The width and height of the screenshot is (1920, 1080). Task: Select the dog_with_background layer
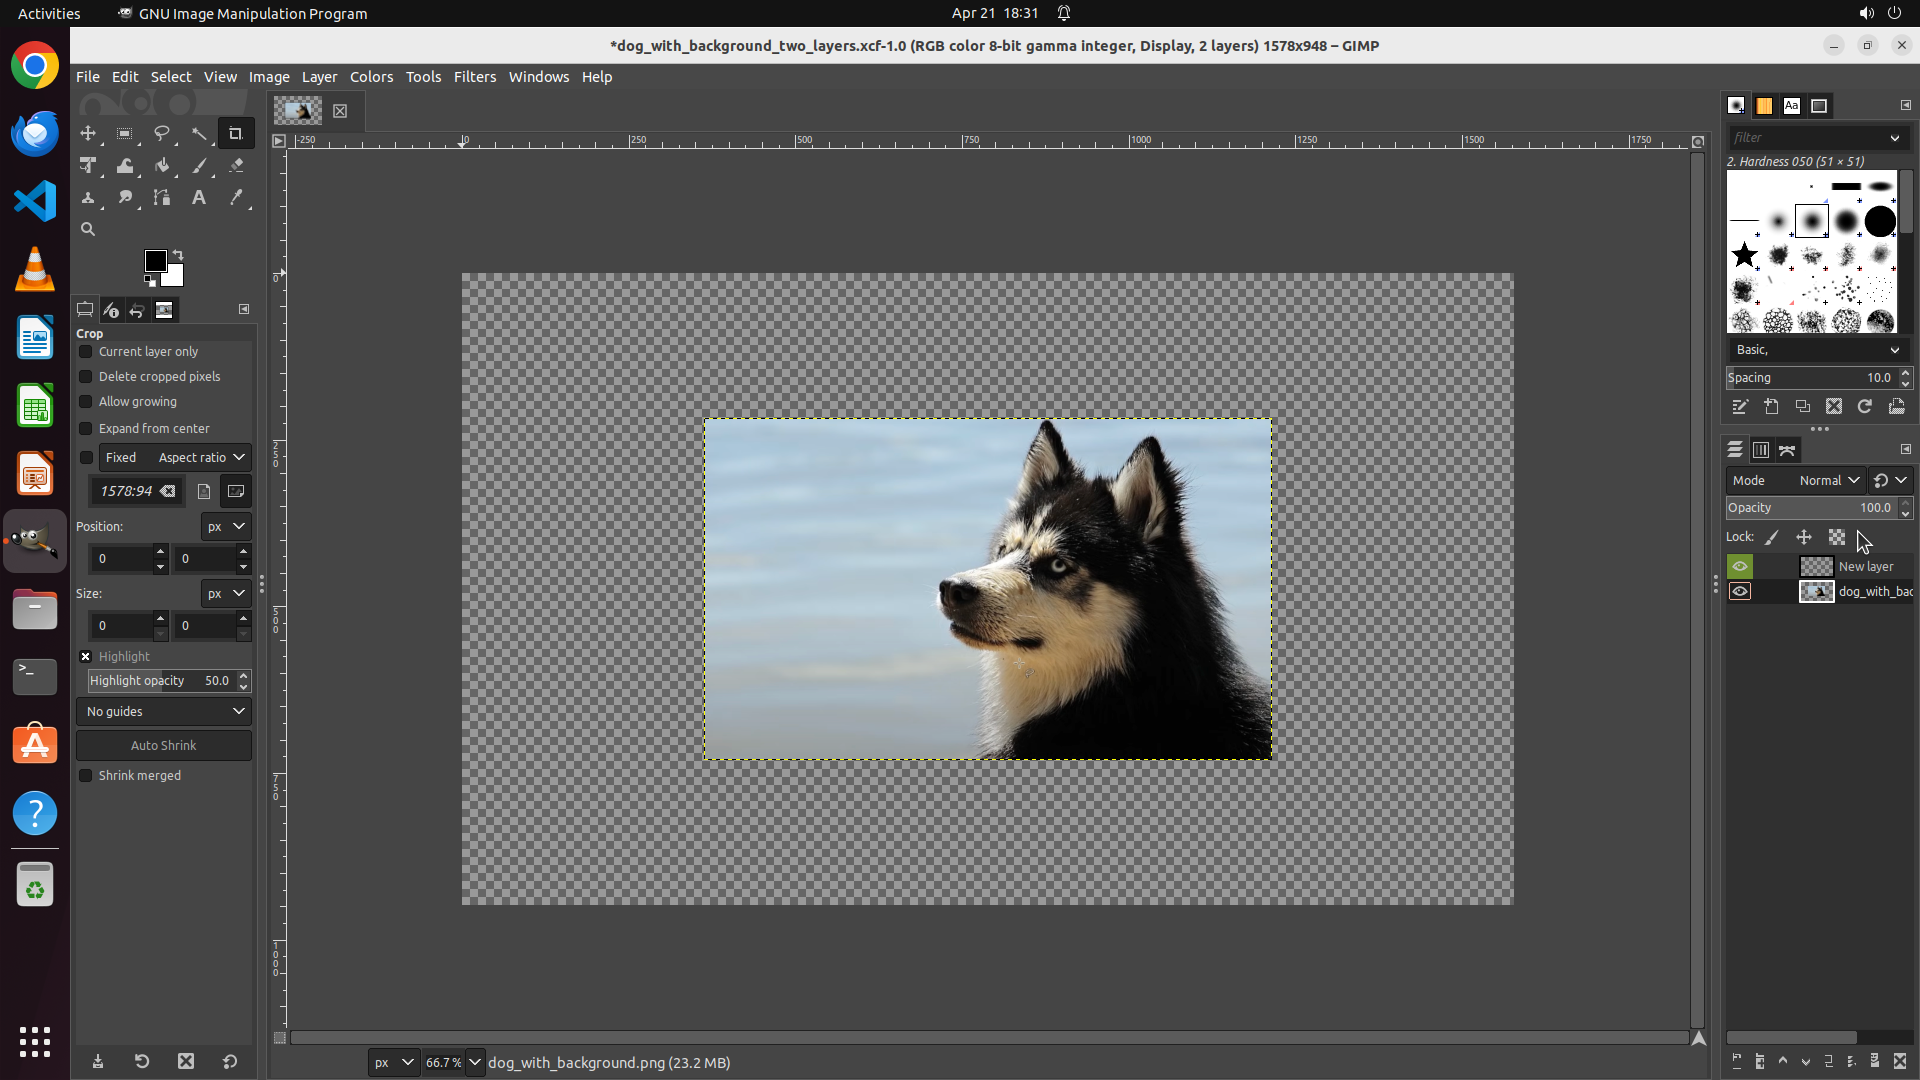click(x=1874, y=591)
